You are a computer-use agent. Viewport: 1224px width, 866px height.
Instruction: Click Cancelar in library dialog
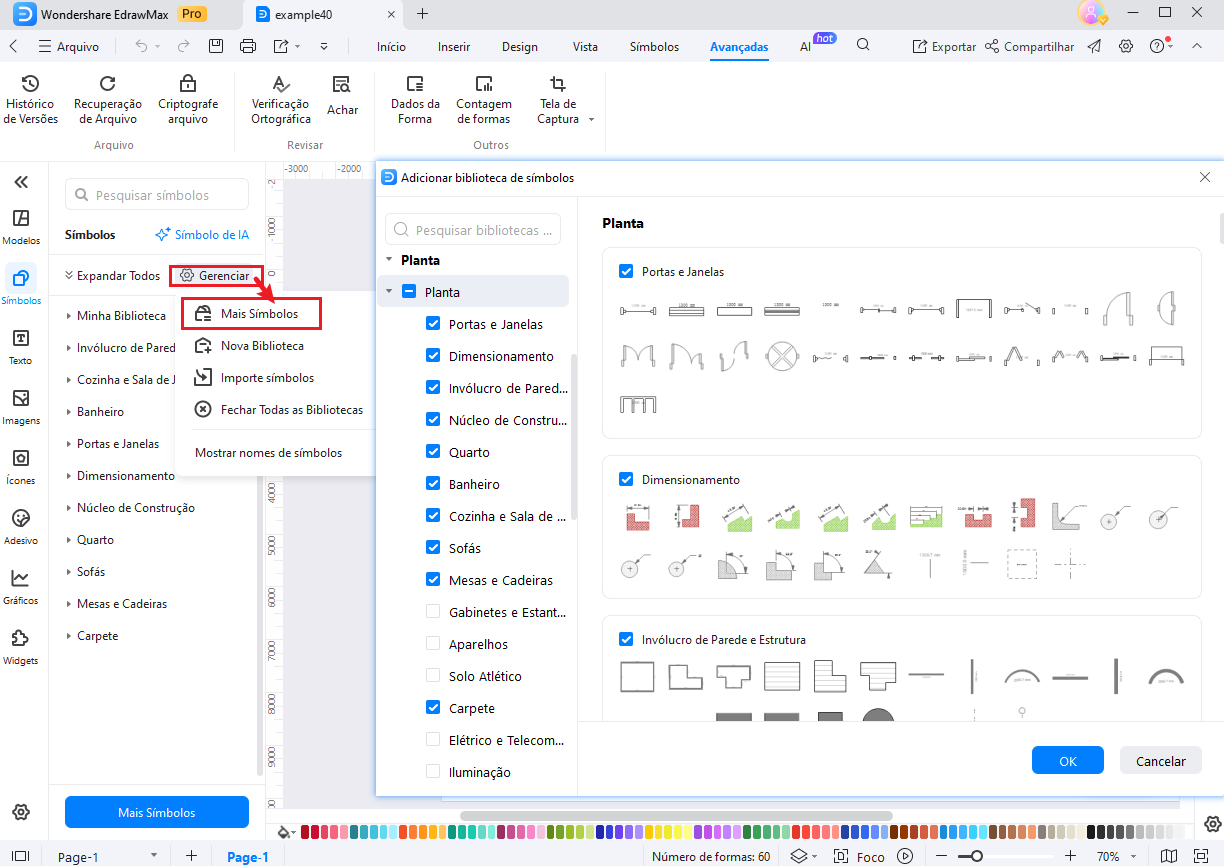point(1161,760)
